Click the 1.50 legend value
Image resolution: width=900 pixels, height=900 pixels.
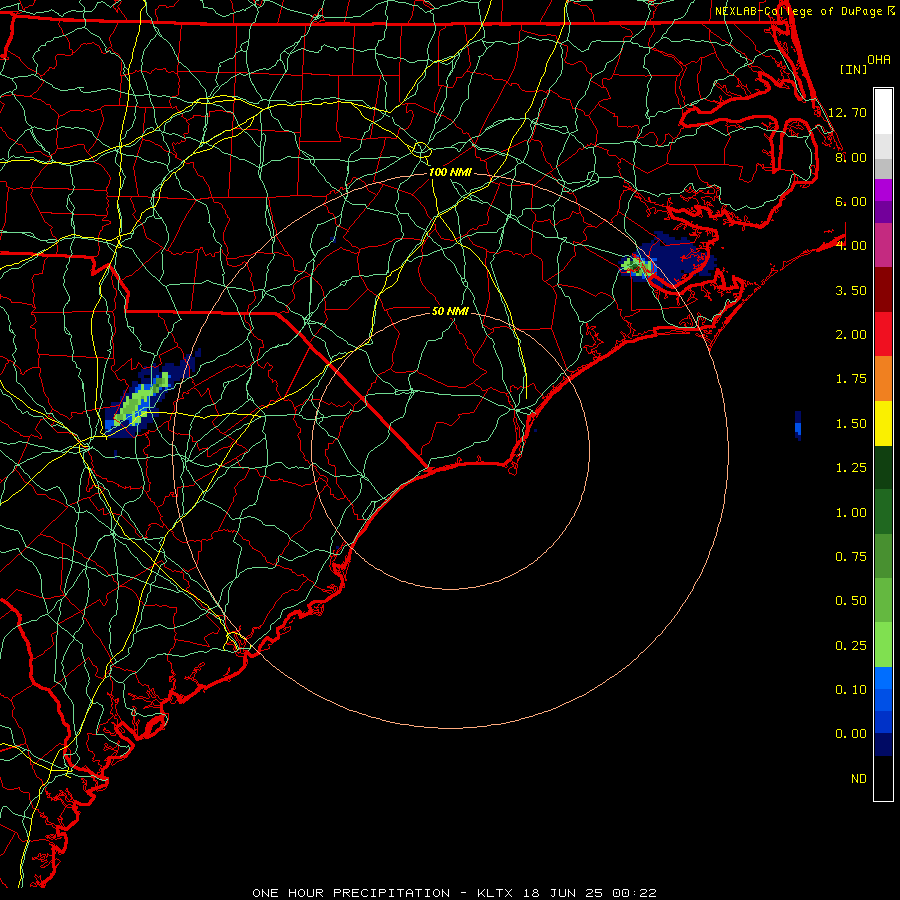pyautogui.click(x=851, y=424)
